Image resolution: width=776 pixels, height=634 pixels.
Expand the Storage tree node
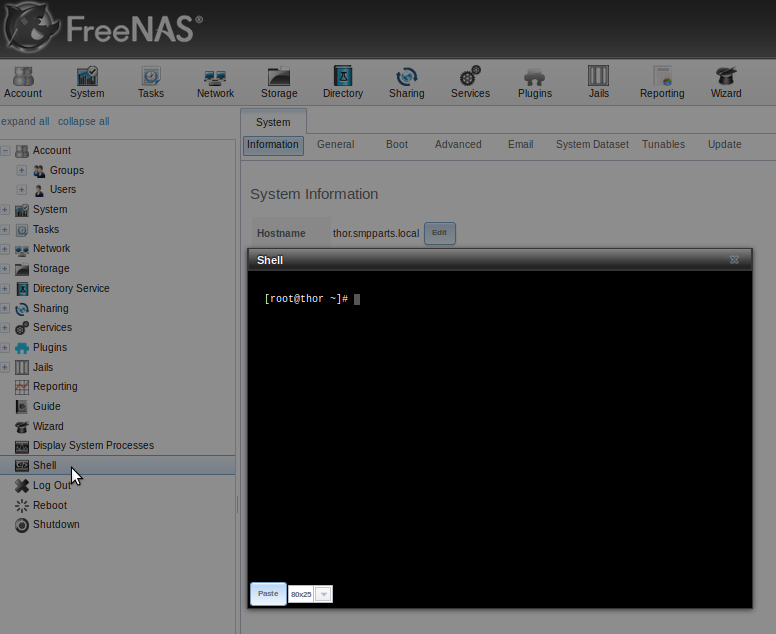point(5,269)
